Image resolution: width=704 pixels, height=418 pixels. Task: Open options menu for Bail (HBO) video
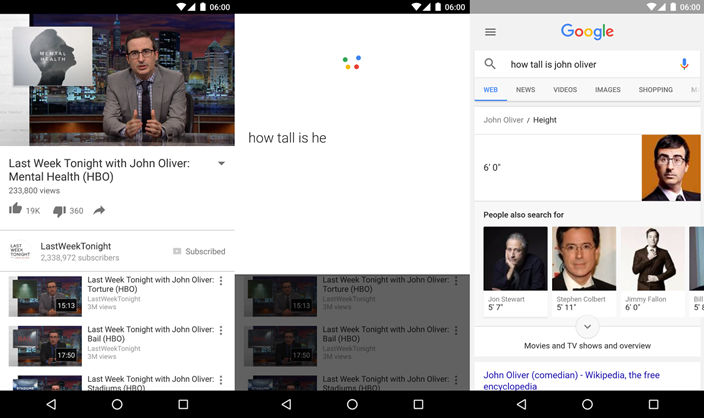tap(221, 330)
